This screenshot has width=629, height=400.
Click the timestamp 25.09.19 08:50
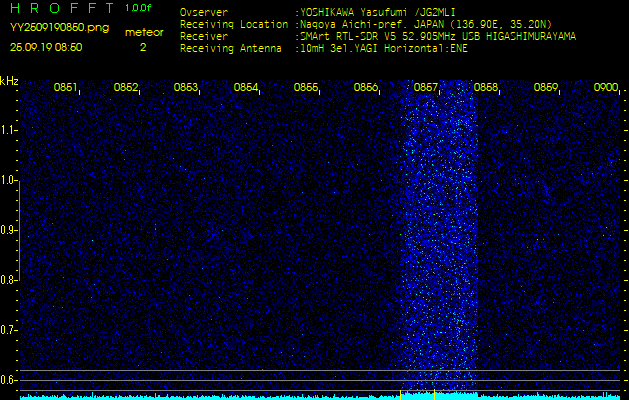[x=46, y=47]
